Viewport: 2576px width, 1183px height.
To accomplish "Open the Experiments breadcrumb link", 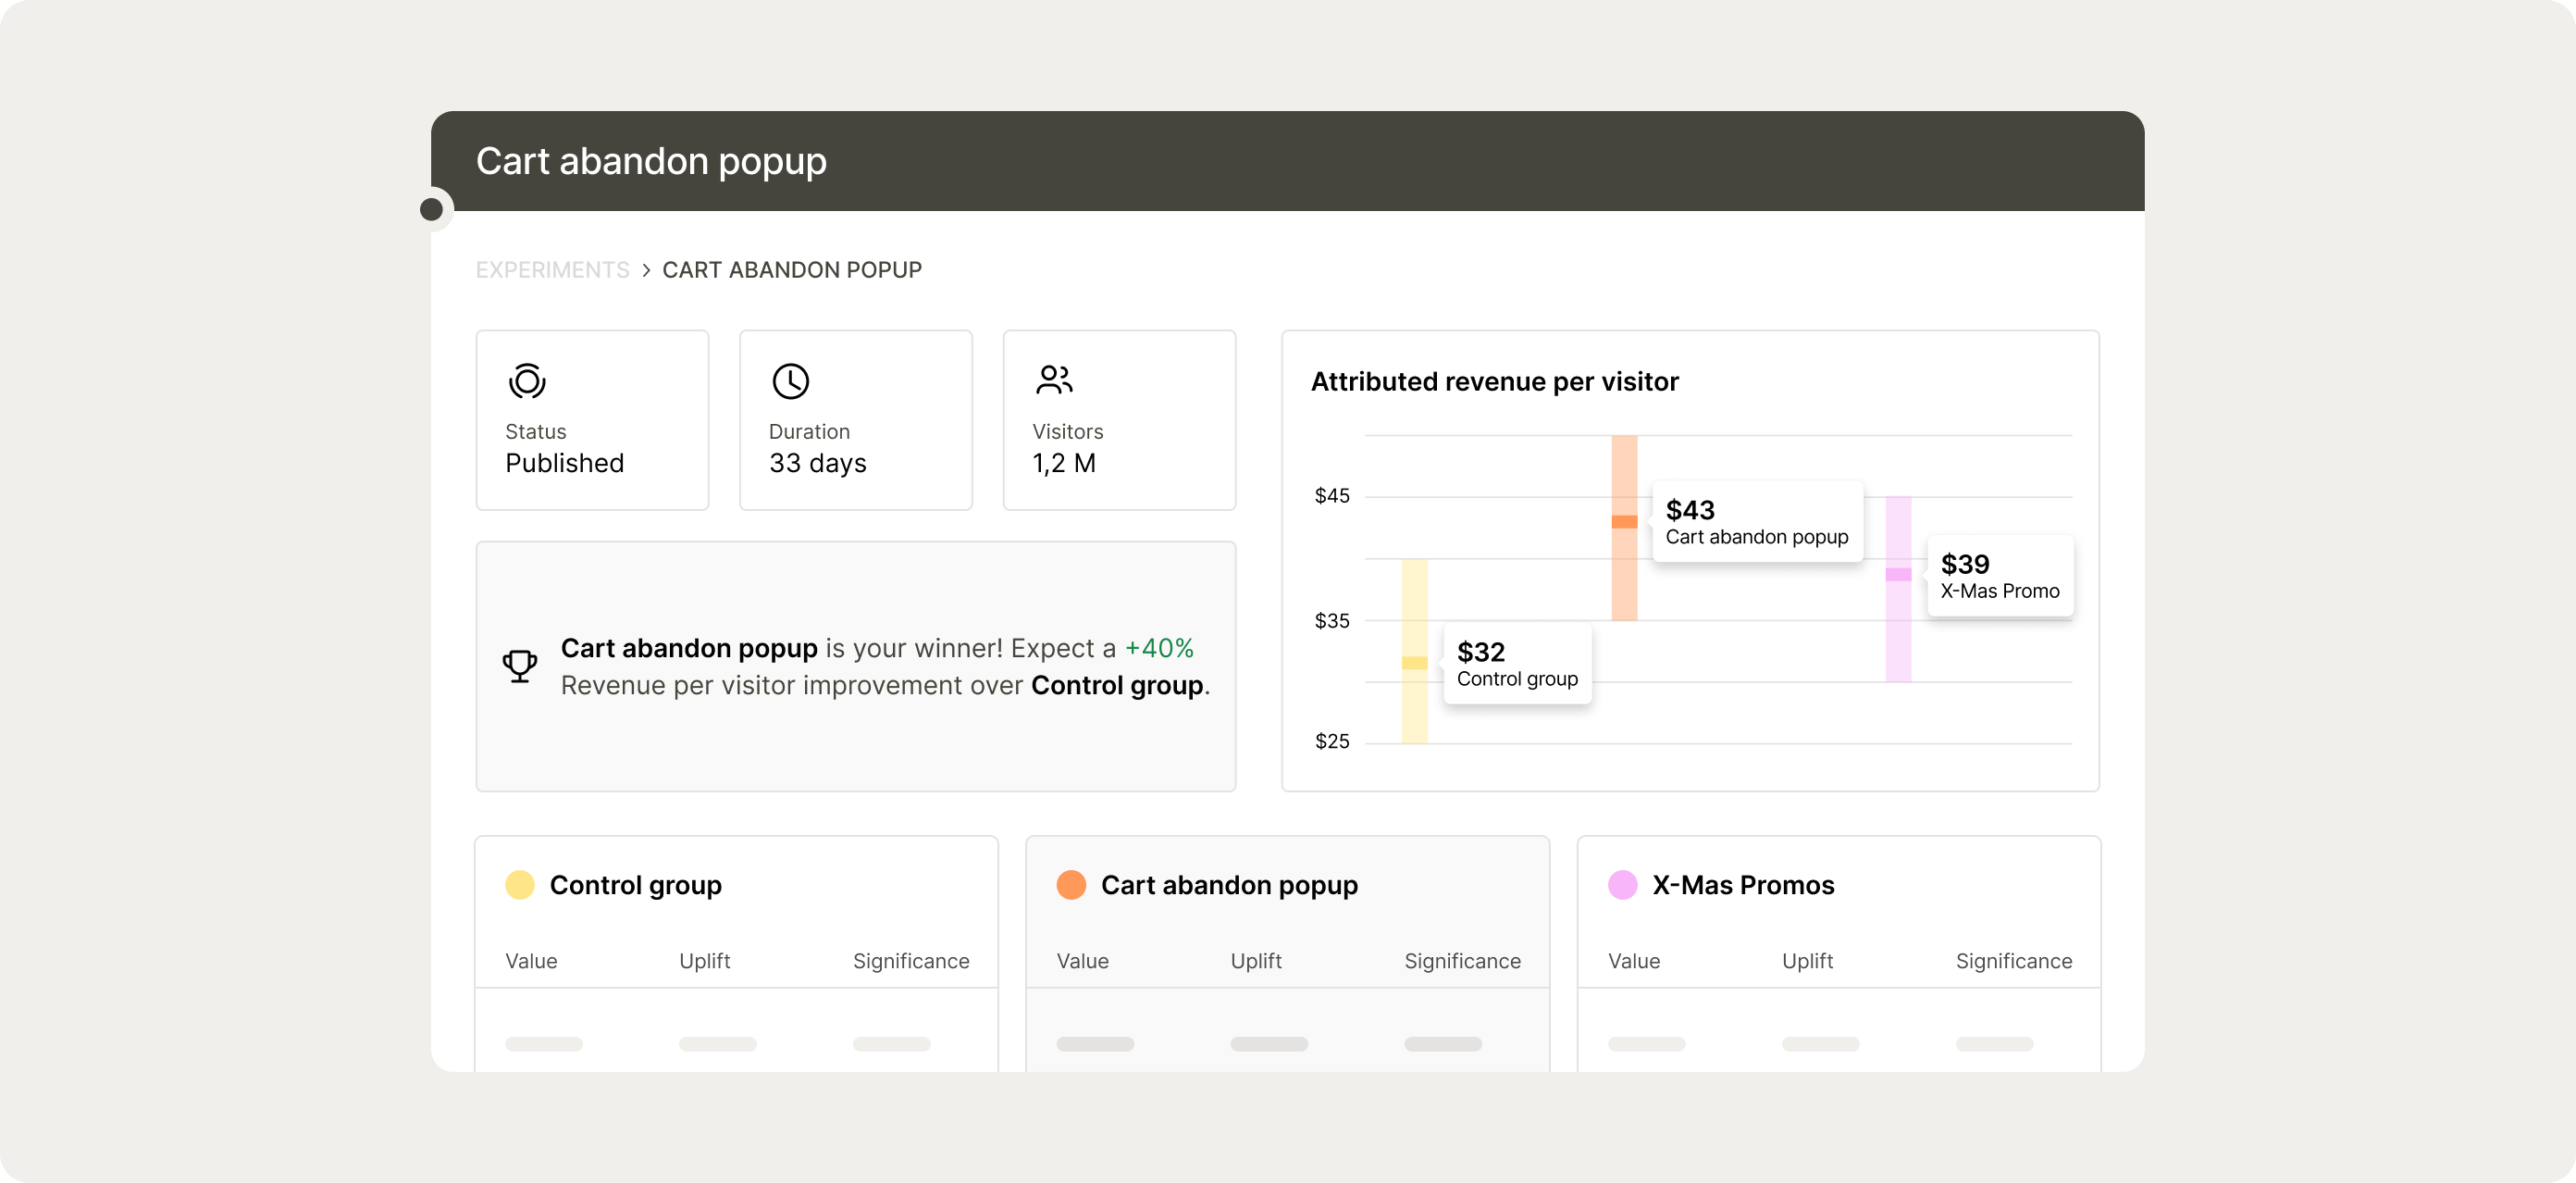I will tap(552, 270).
